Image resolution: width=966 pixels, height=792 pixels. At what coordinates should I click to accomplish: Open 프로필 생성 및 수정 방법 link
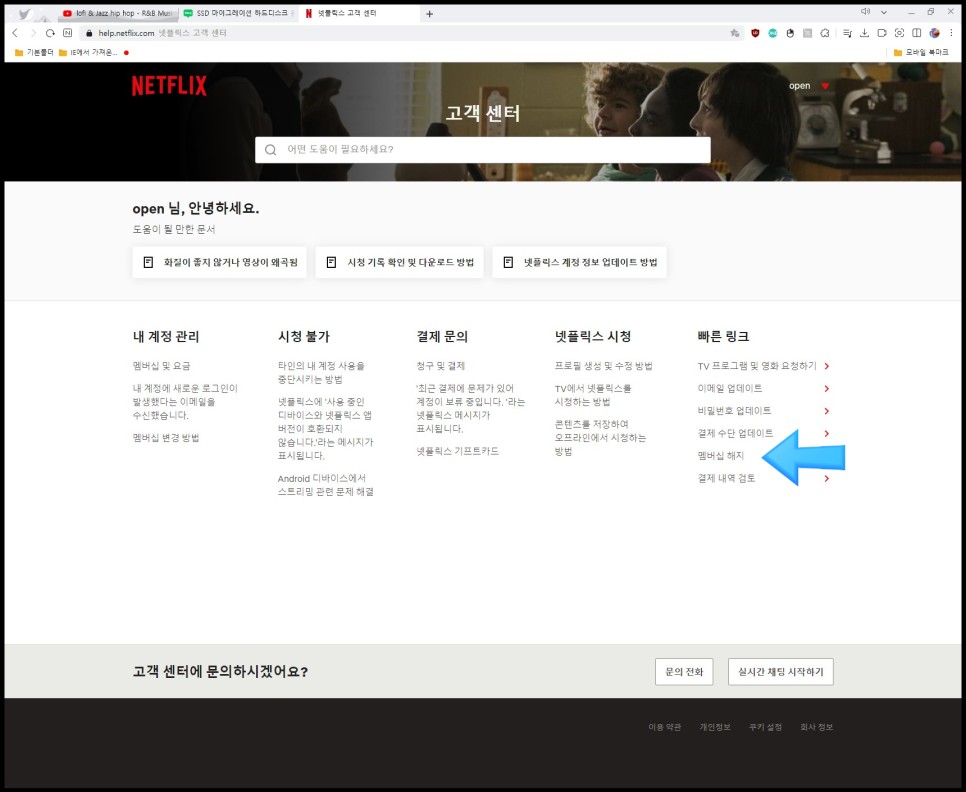click(603, 366)
